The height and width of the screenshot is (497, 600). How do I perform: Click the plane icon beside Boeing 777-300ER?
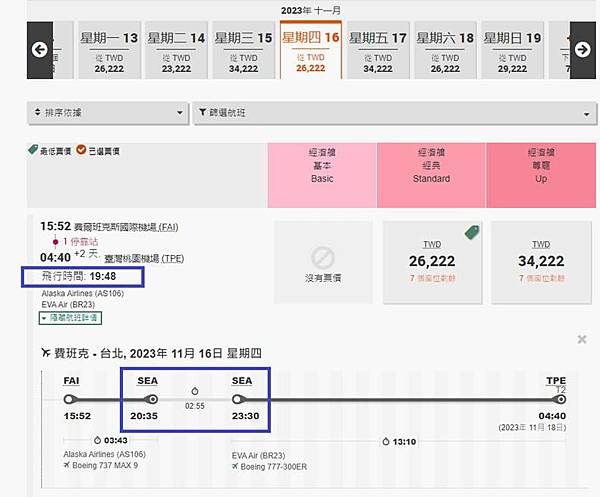235,466
